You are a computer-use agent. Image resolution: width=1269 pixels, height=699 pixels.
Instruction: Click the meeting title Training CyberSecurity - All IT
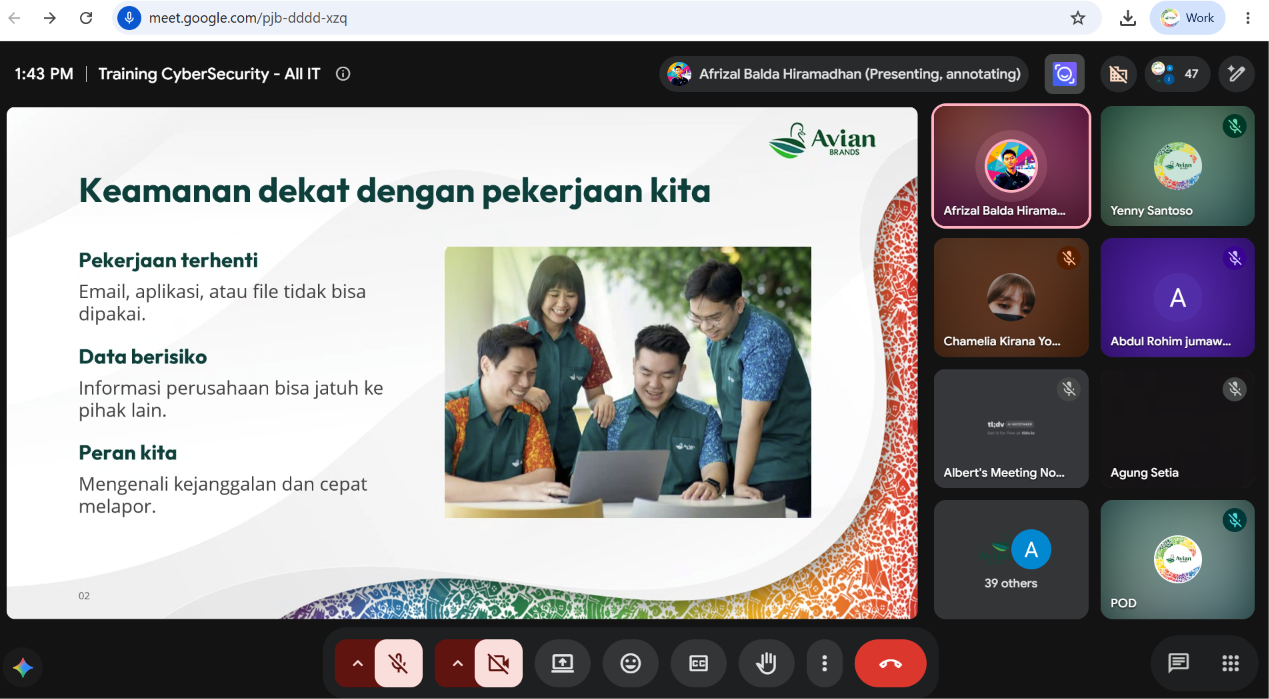209,73
